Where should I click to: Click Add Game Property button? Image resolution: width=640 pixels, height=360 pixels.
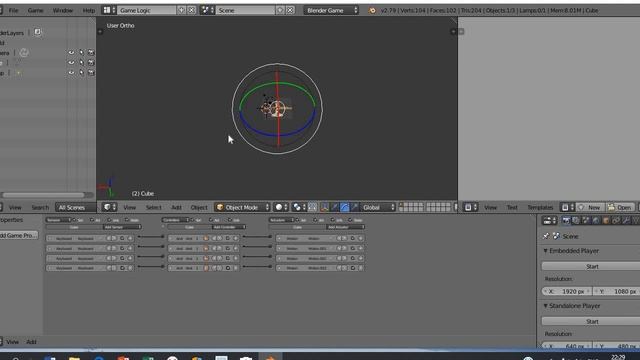click(x=18, y=235)
